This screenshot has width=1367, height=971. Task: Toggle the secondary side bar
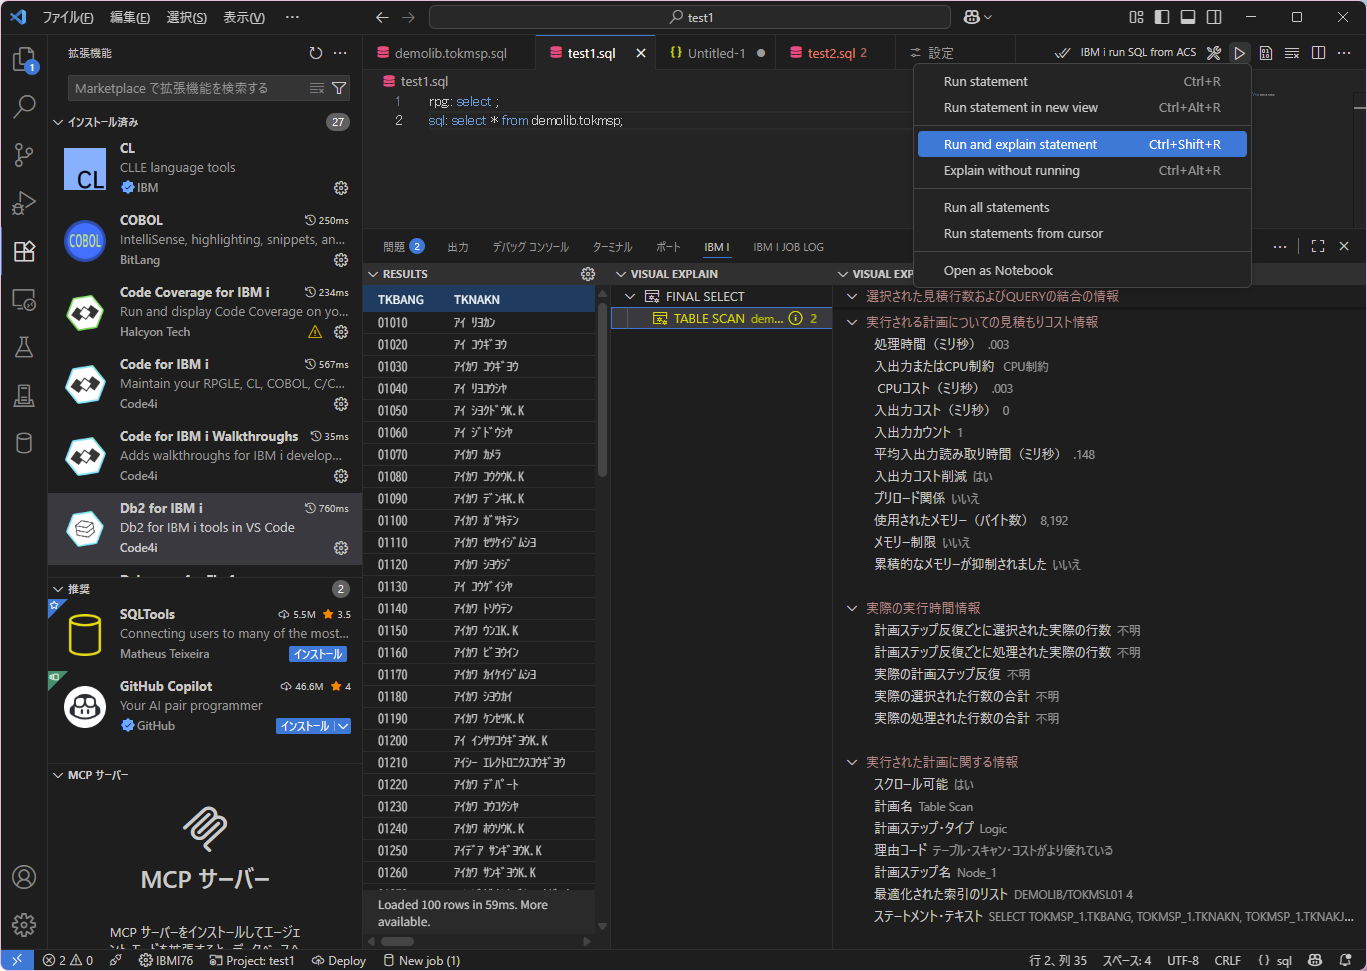[1214, 17]
